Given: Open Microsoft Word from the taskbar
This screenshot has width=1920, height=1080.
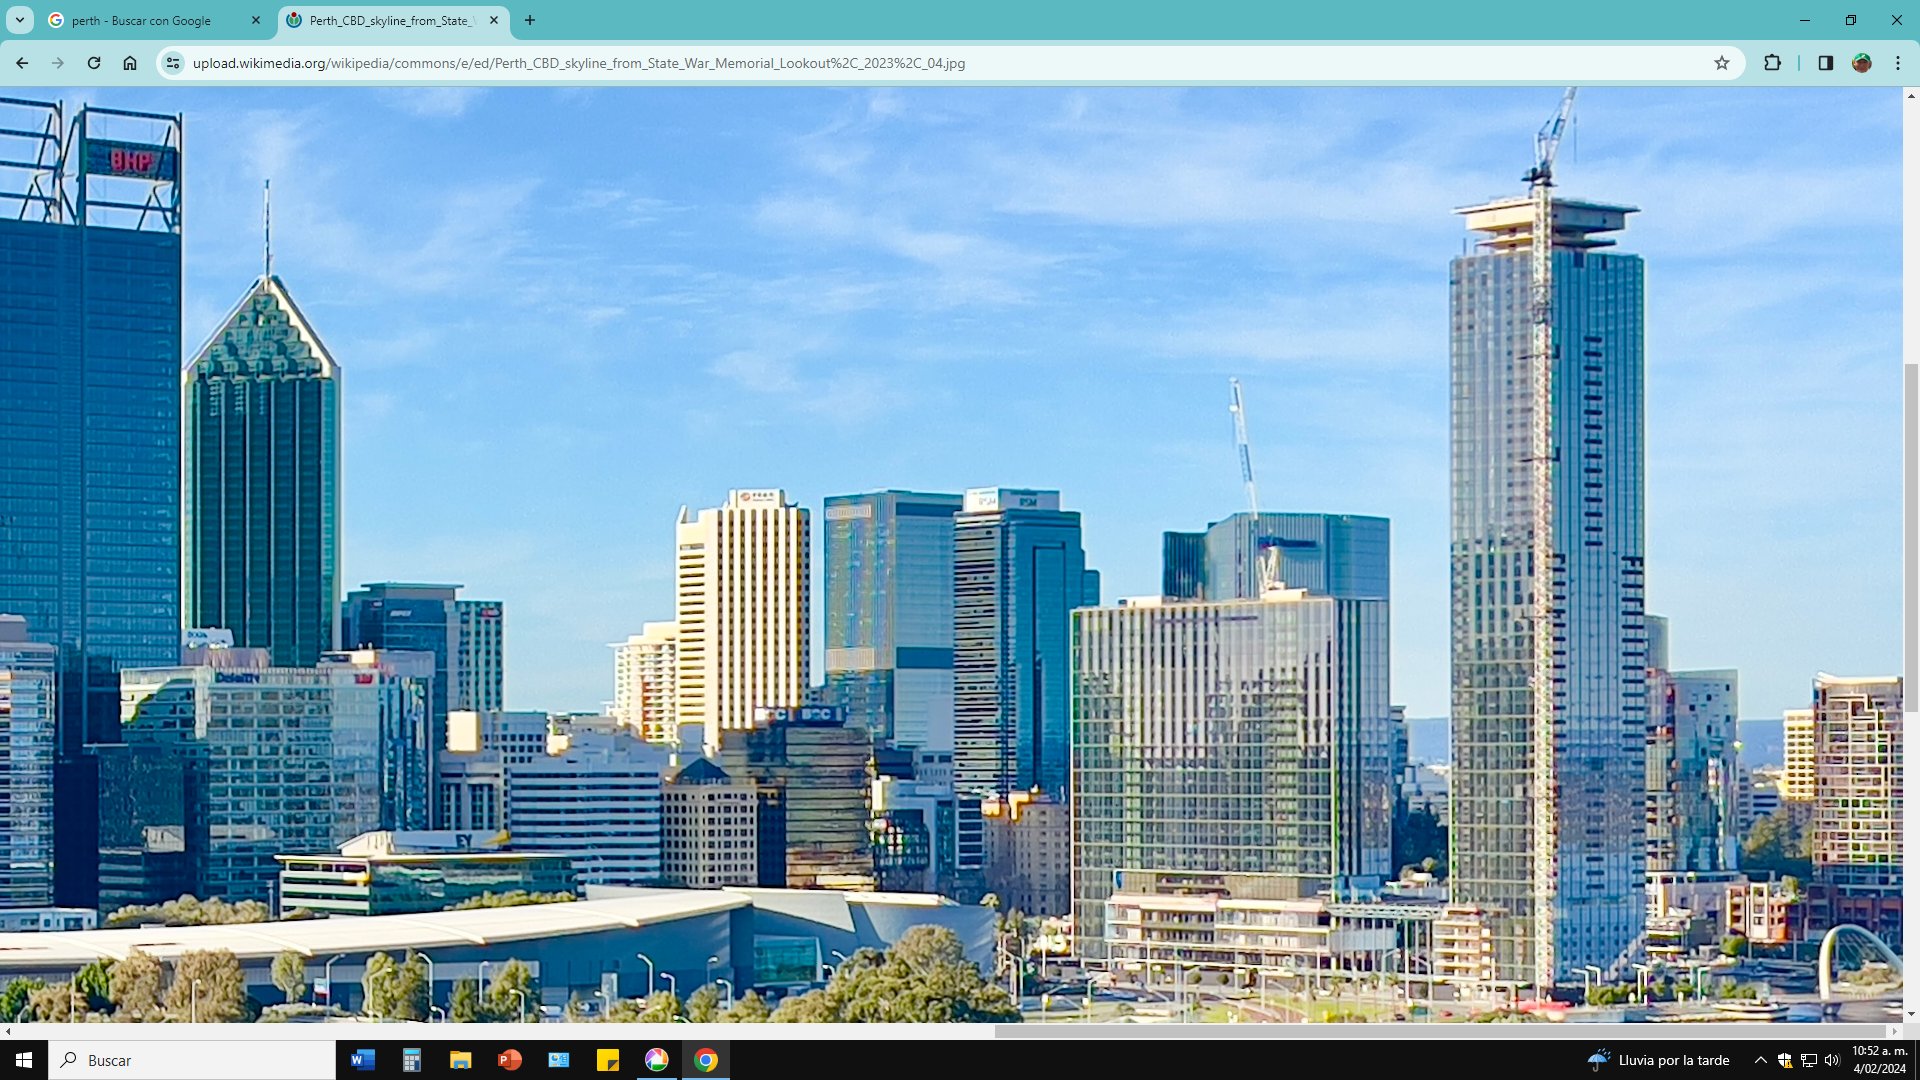Looking at the screenshot, I should 362,1060.
